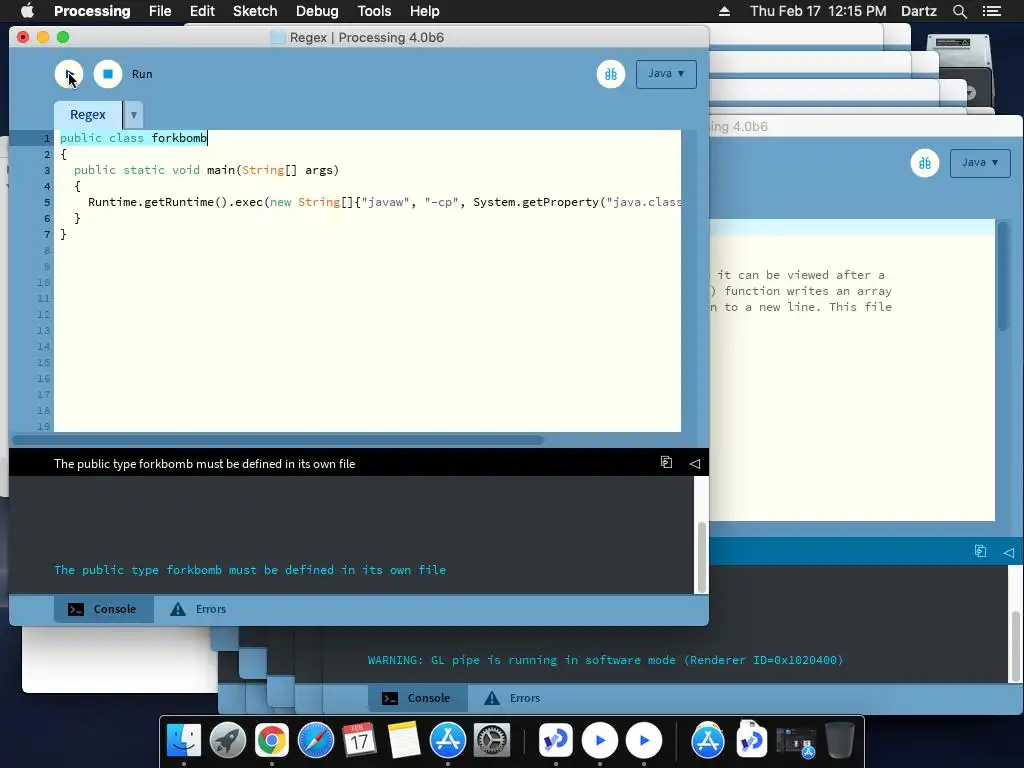Click the horizontal scrollbar under the Regex editor
The width and height of the screenshot is (1024, 768).
(278, 440)
